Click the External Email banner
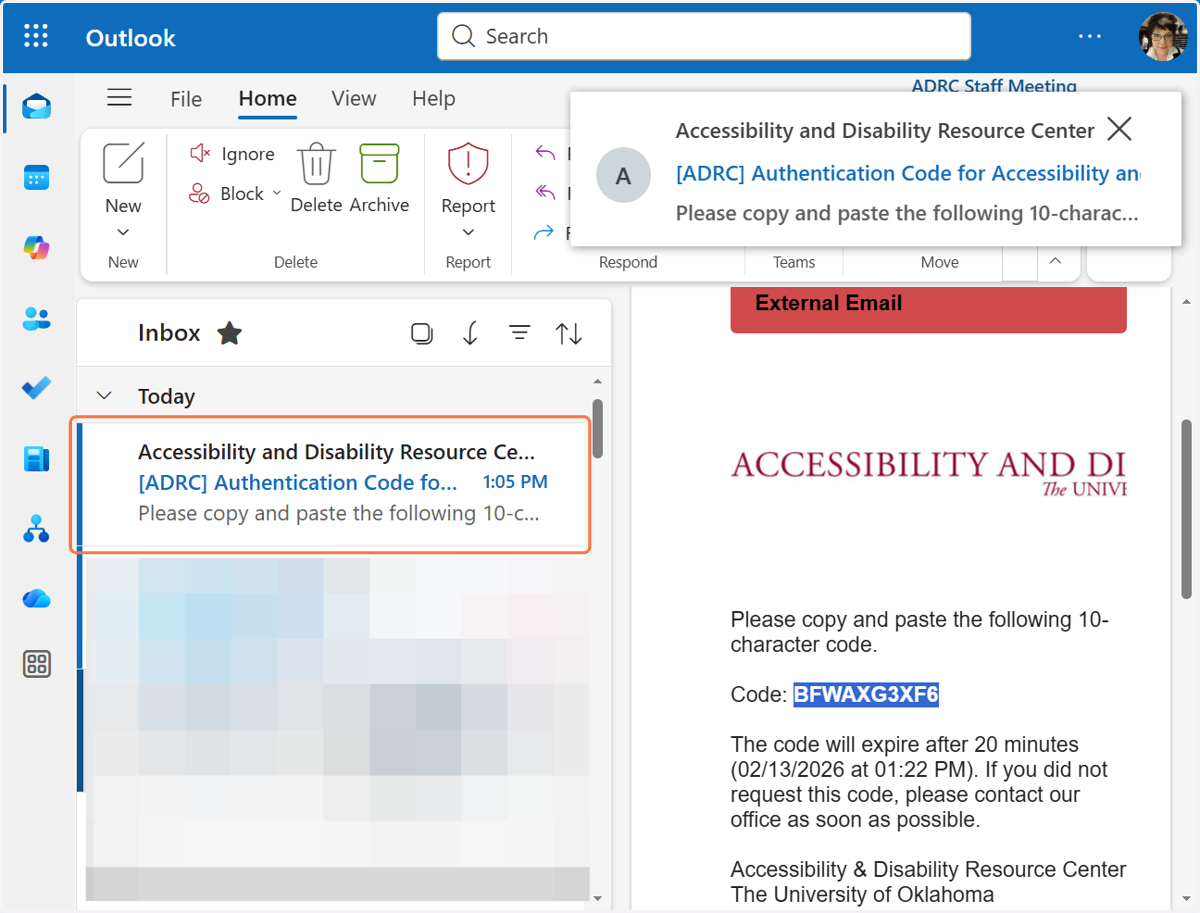 click(x=928, y=309)
